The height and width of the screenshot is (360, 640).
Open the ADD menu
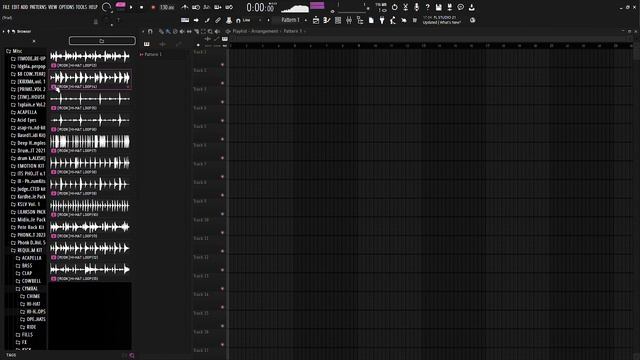click(x=24, y=7)
